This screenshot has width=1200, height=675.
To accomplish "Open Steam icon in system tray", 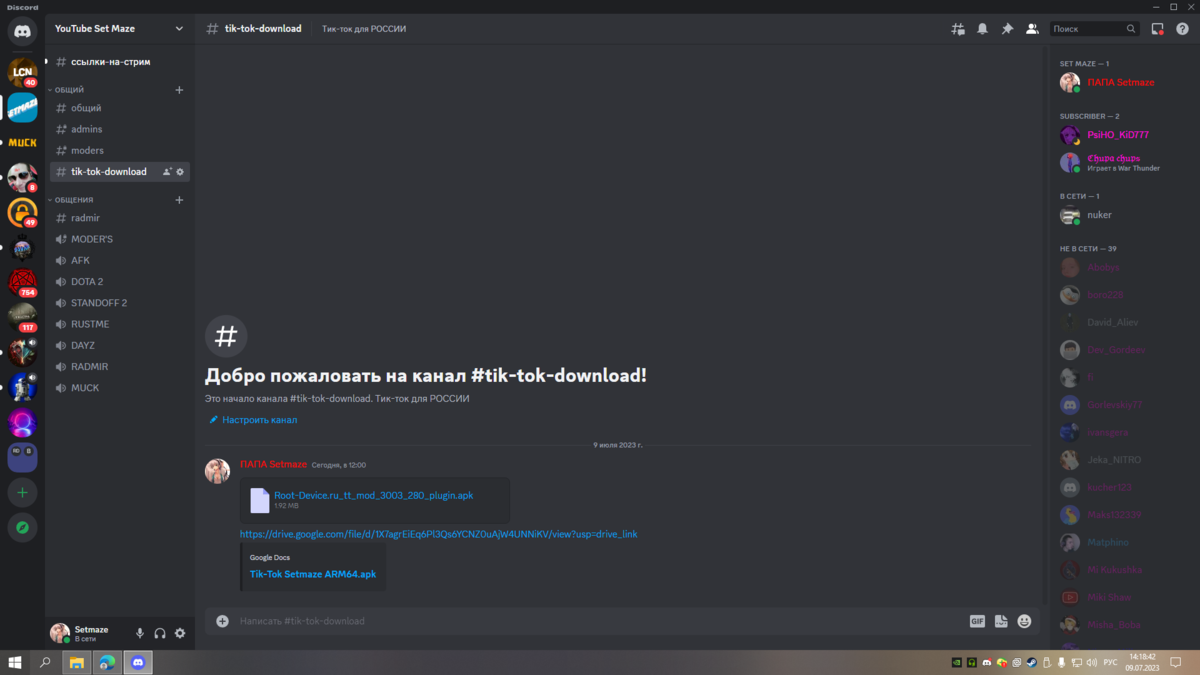I will [1031, 662].
